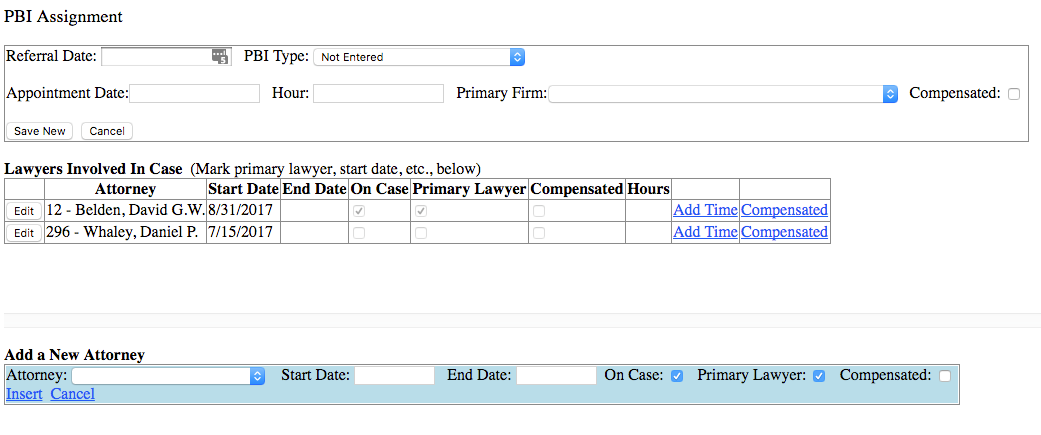Focus the Appointment Date input field
The width and height of the screenshot is (1041, 435).
click(194, 93)
